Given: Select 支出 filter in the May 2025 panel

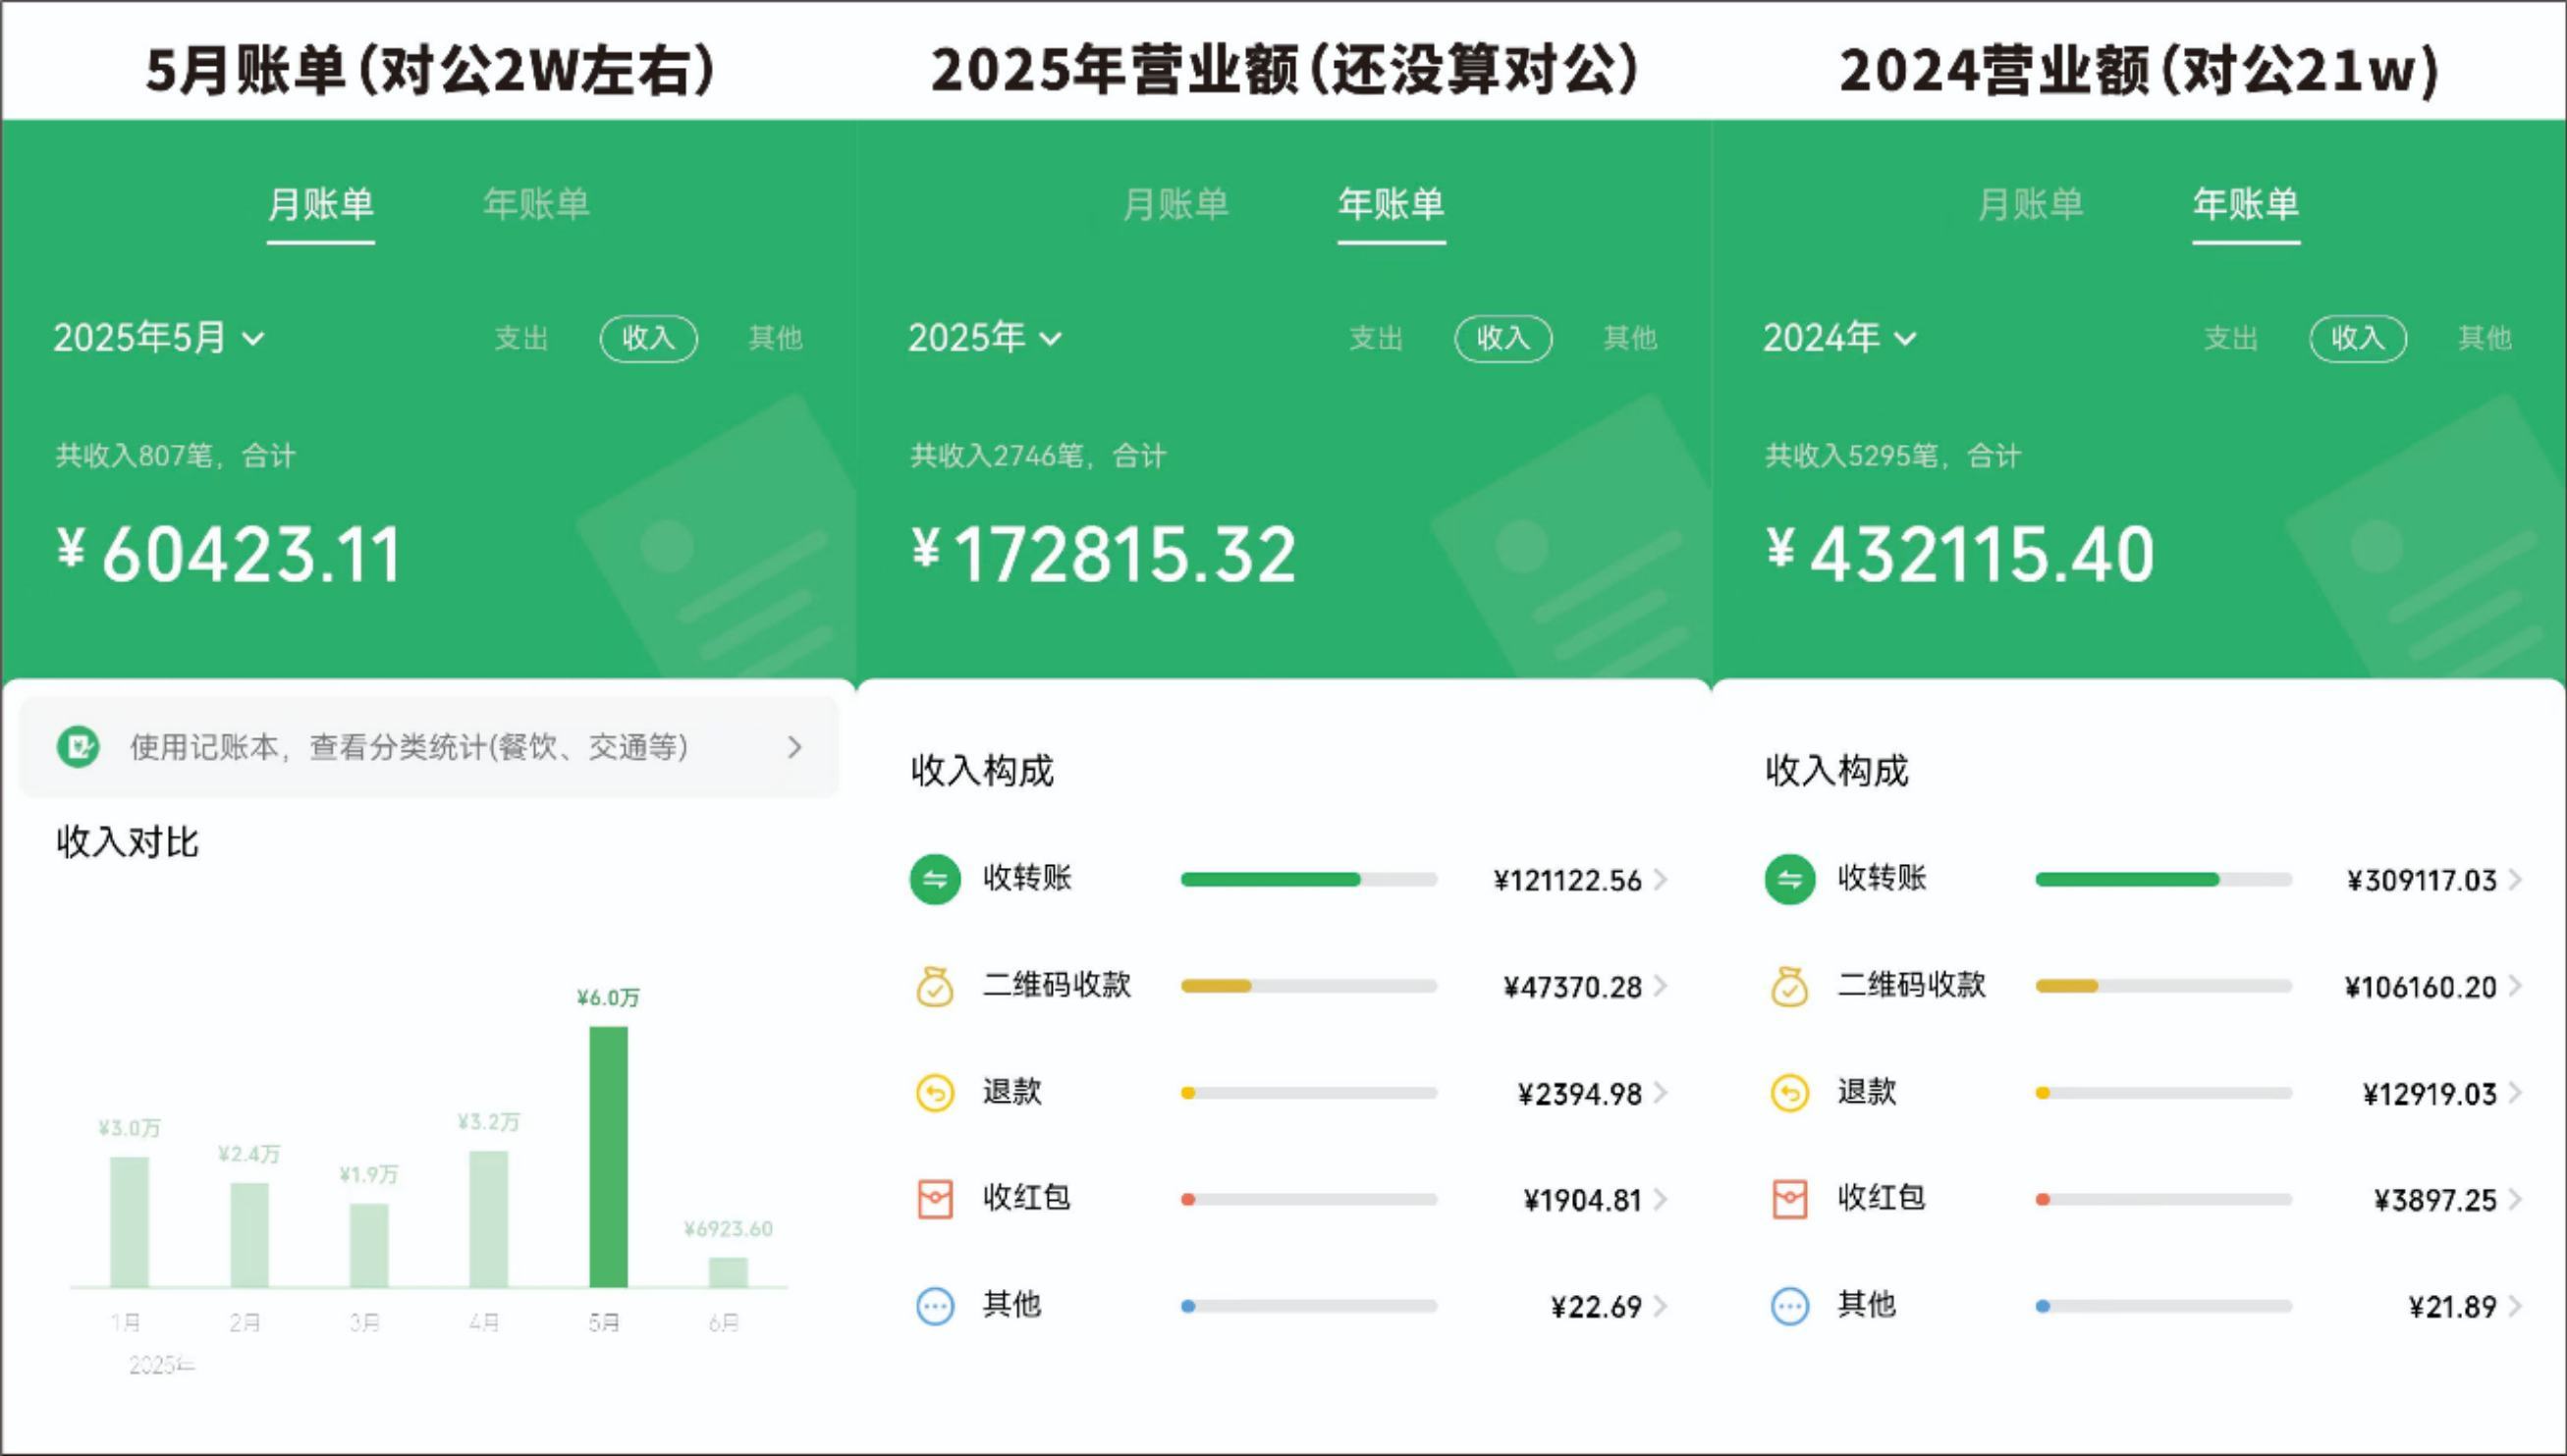Looking at the screenshot, I should point(521,338).
